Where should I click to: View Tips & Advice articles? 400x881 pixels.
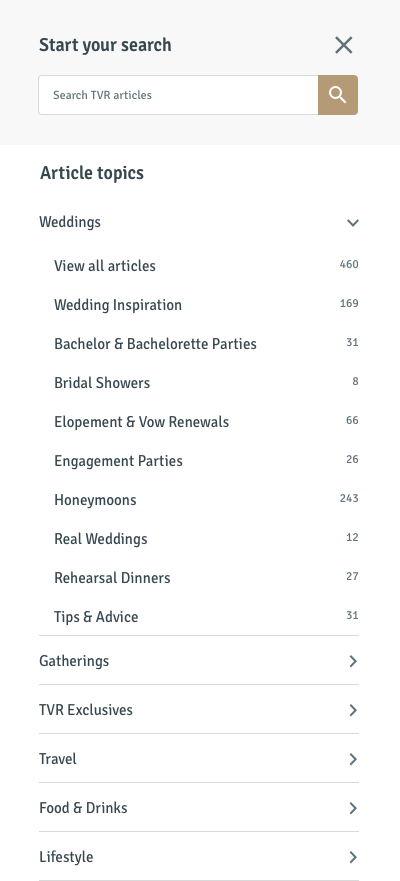[96, 617]
